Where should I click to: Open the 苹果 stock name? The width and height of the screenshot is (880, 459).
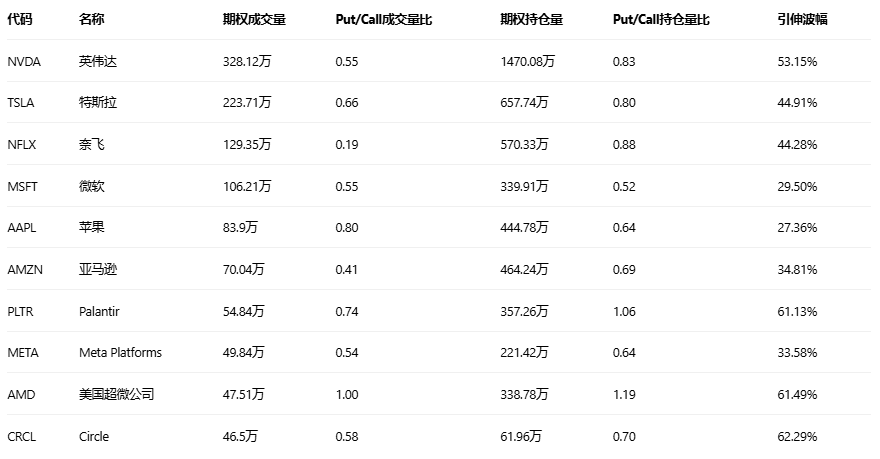click(x=91, y=228)
